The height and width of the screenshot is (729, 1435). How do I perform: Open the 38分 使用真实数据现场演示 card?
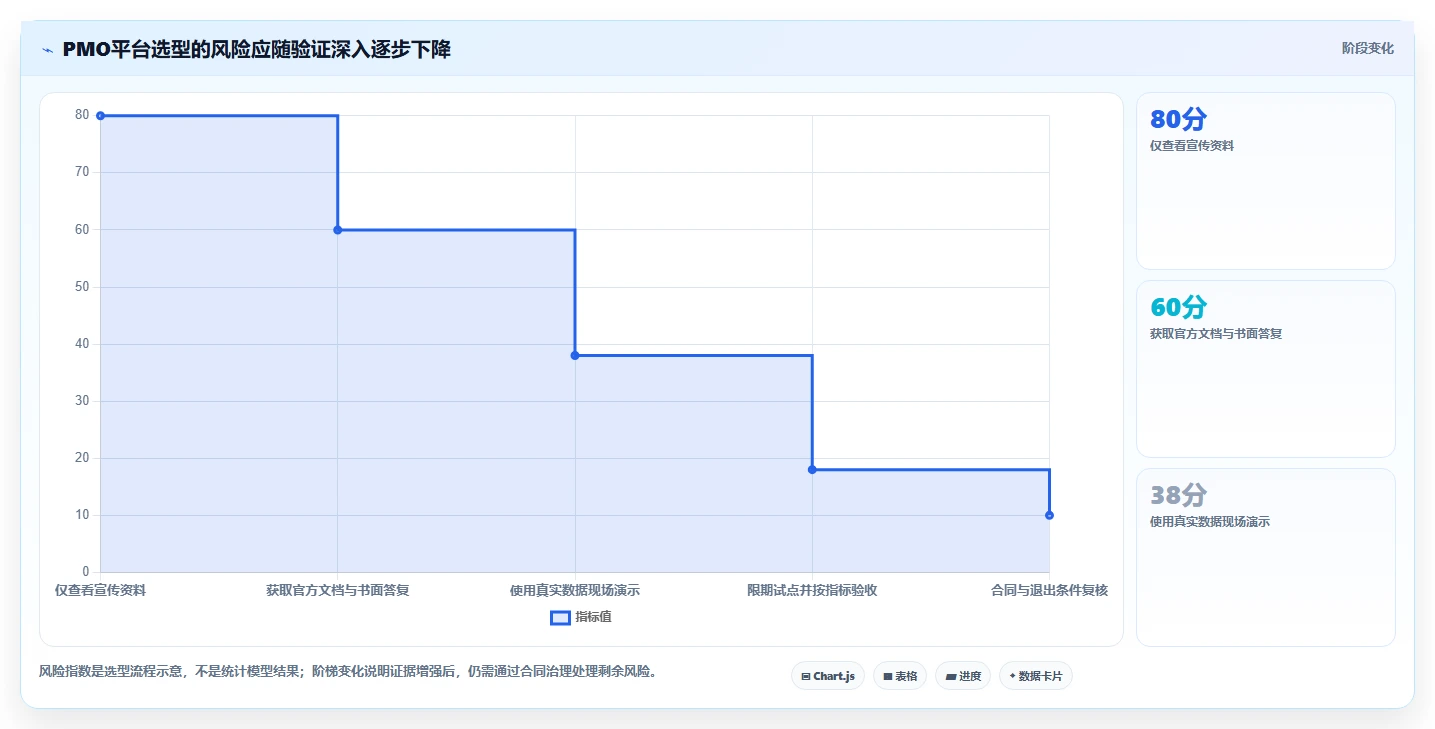[1265, 557]
